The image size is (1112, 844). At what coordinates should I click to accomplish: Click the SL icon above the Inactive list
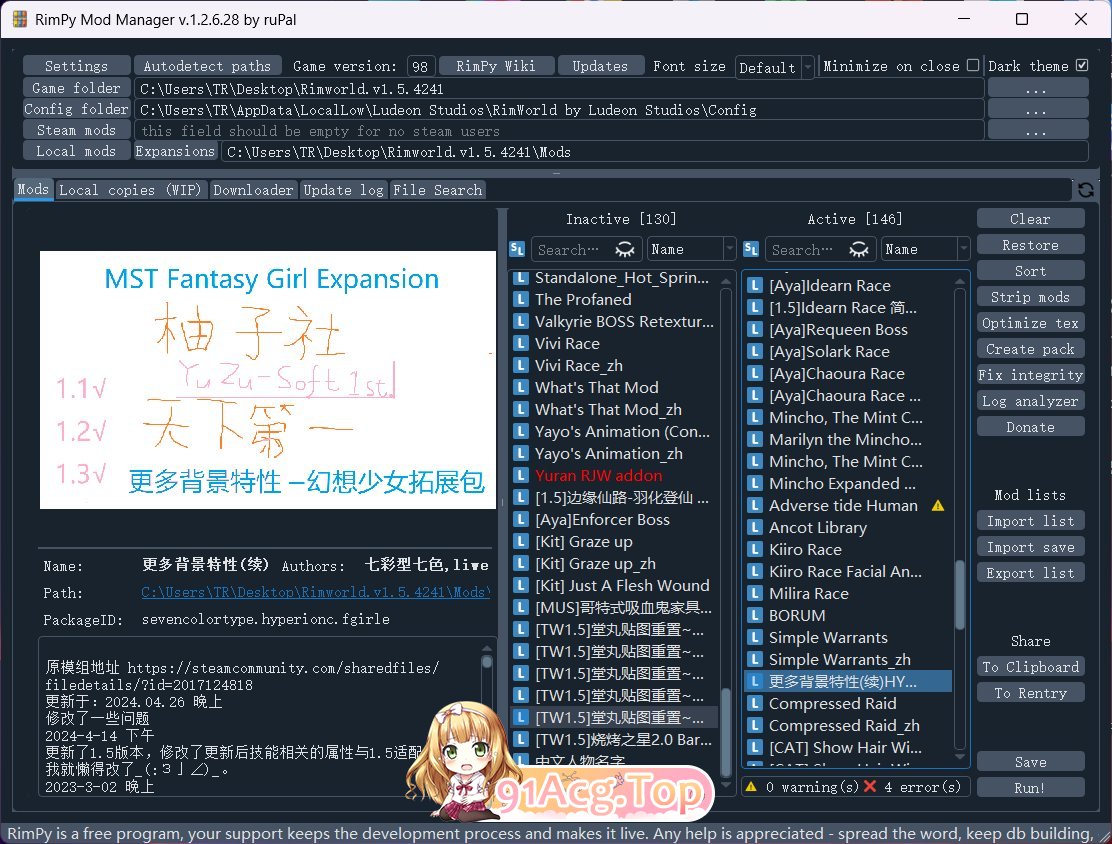pos(517,249)
